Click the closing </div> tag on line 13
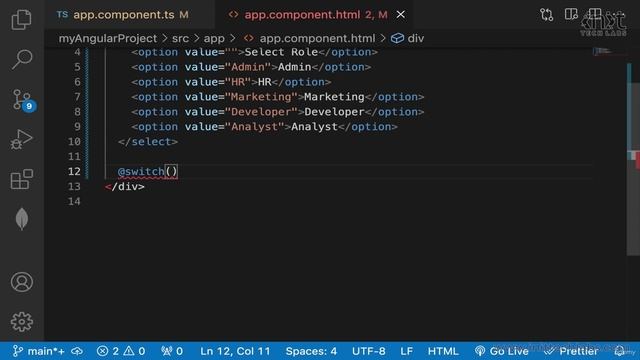640x360 pixels. click(125, 187)
